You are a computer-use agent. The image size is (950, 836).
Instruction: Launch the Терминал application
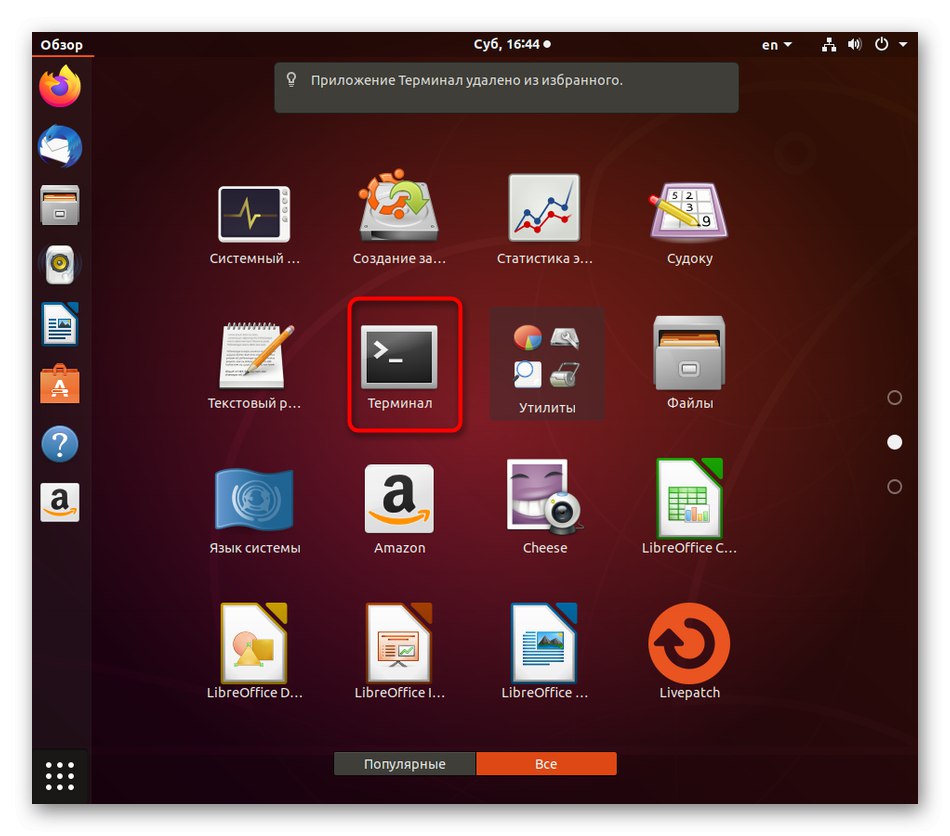pos(399,368)
